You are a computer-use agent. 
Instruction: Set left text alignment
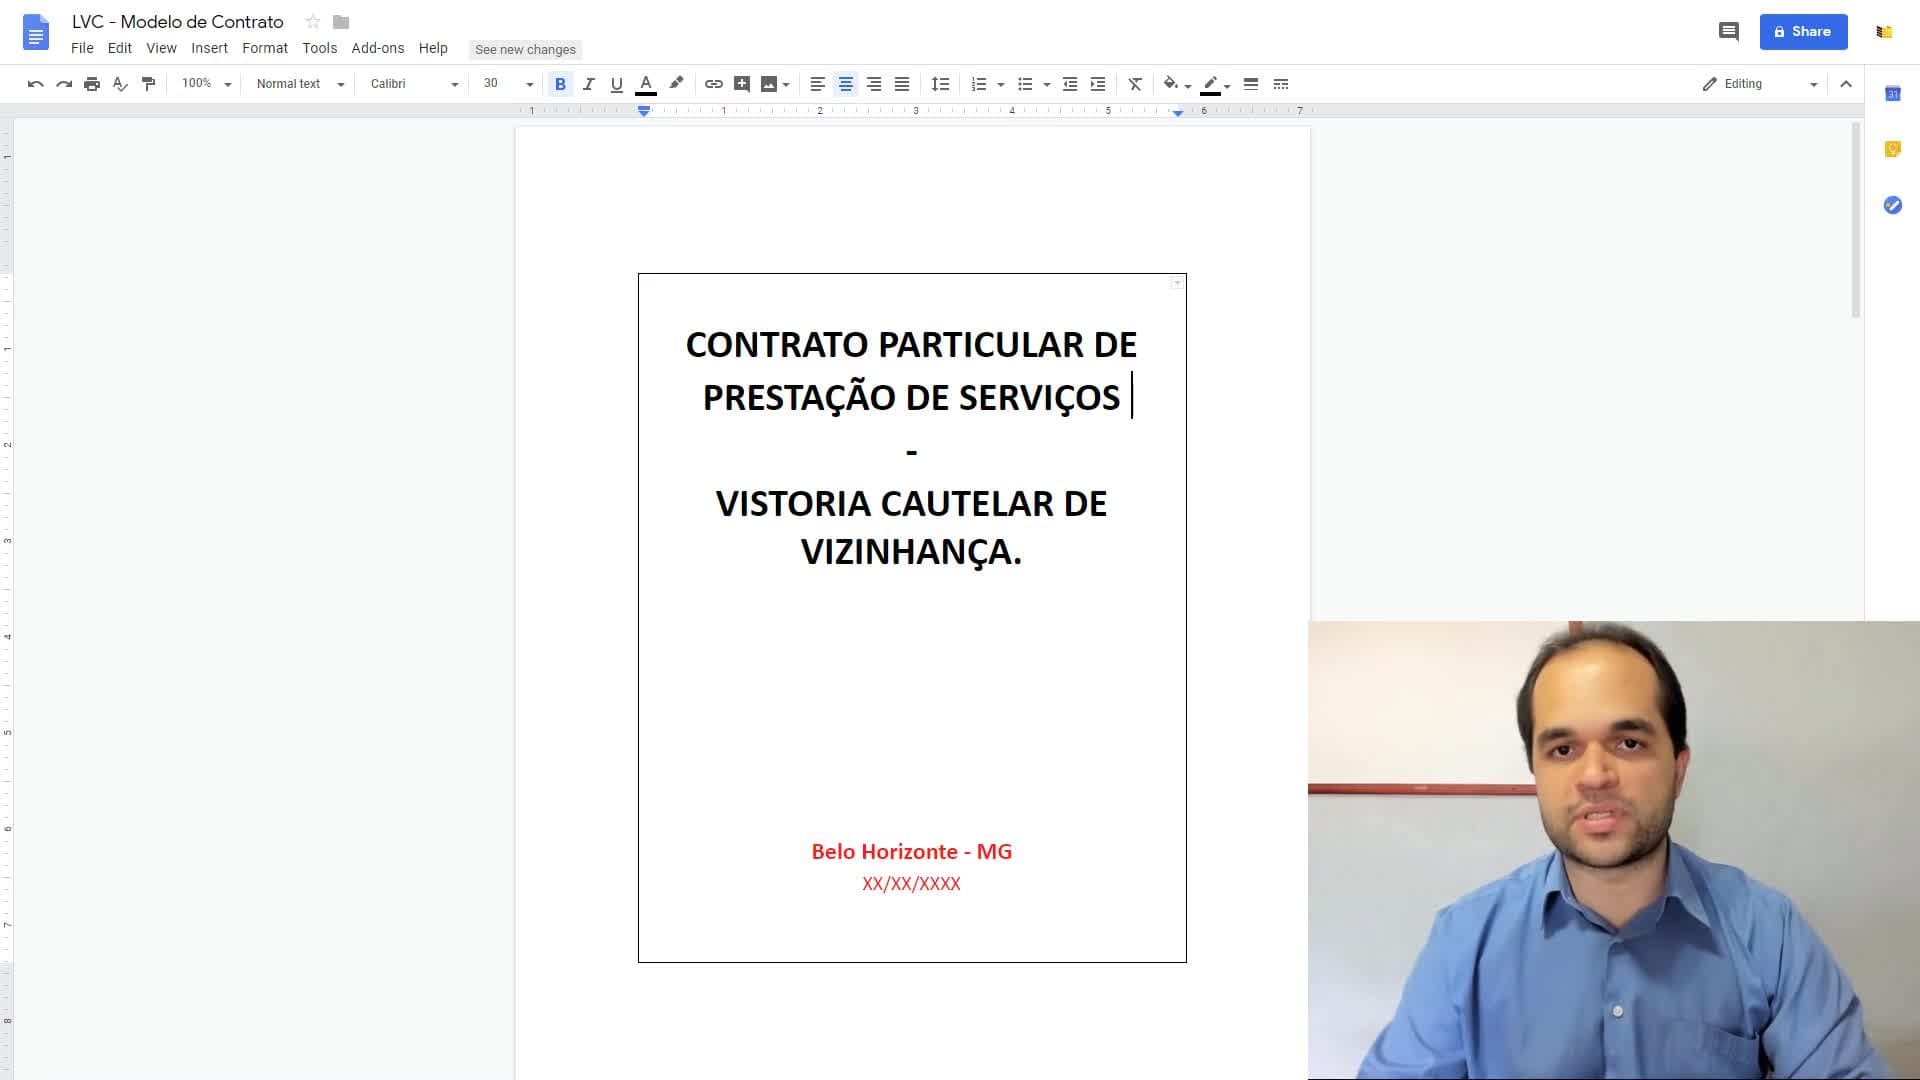coord(817,84)
